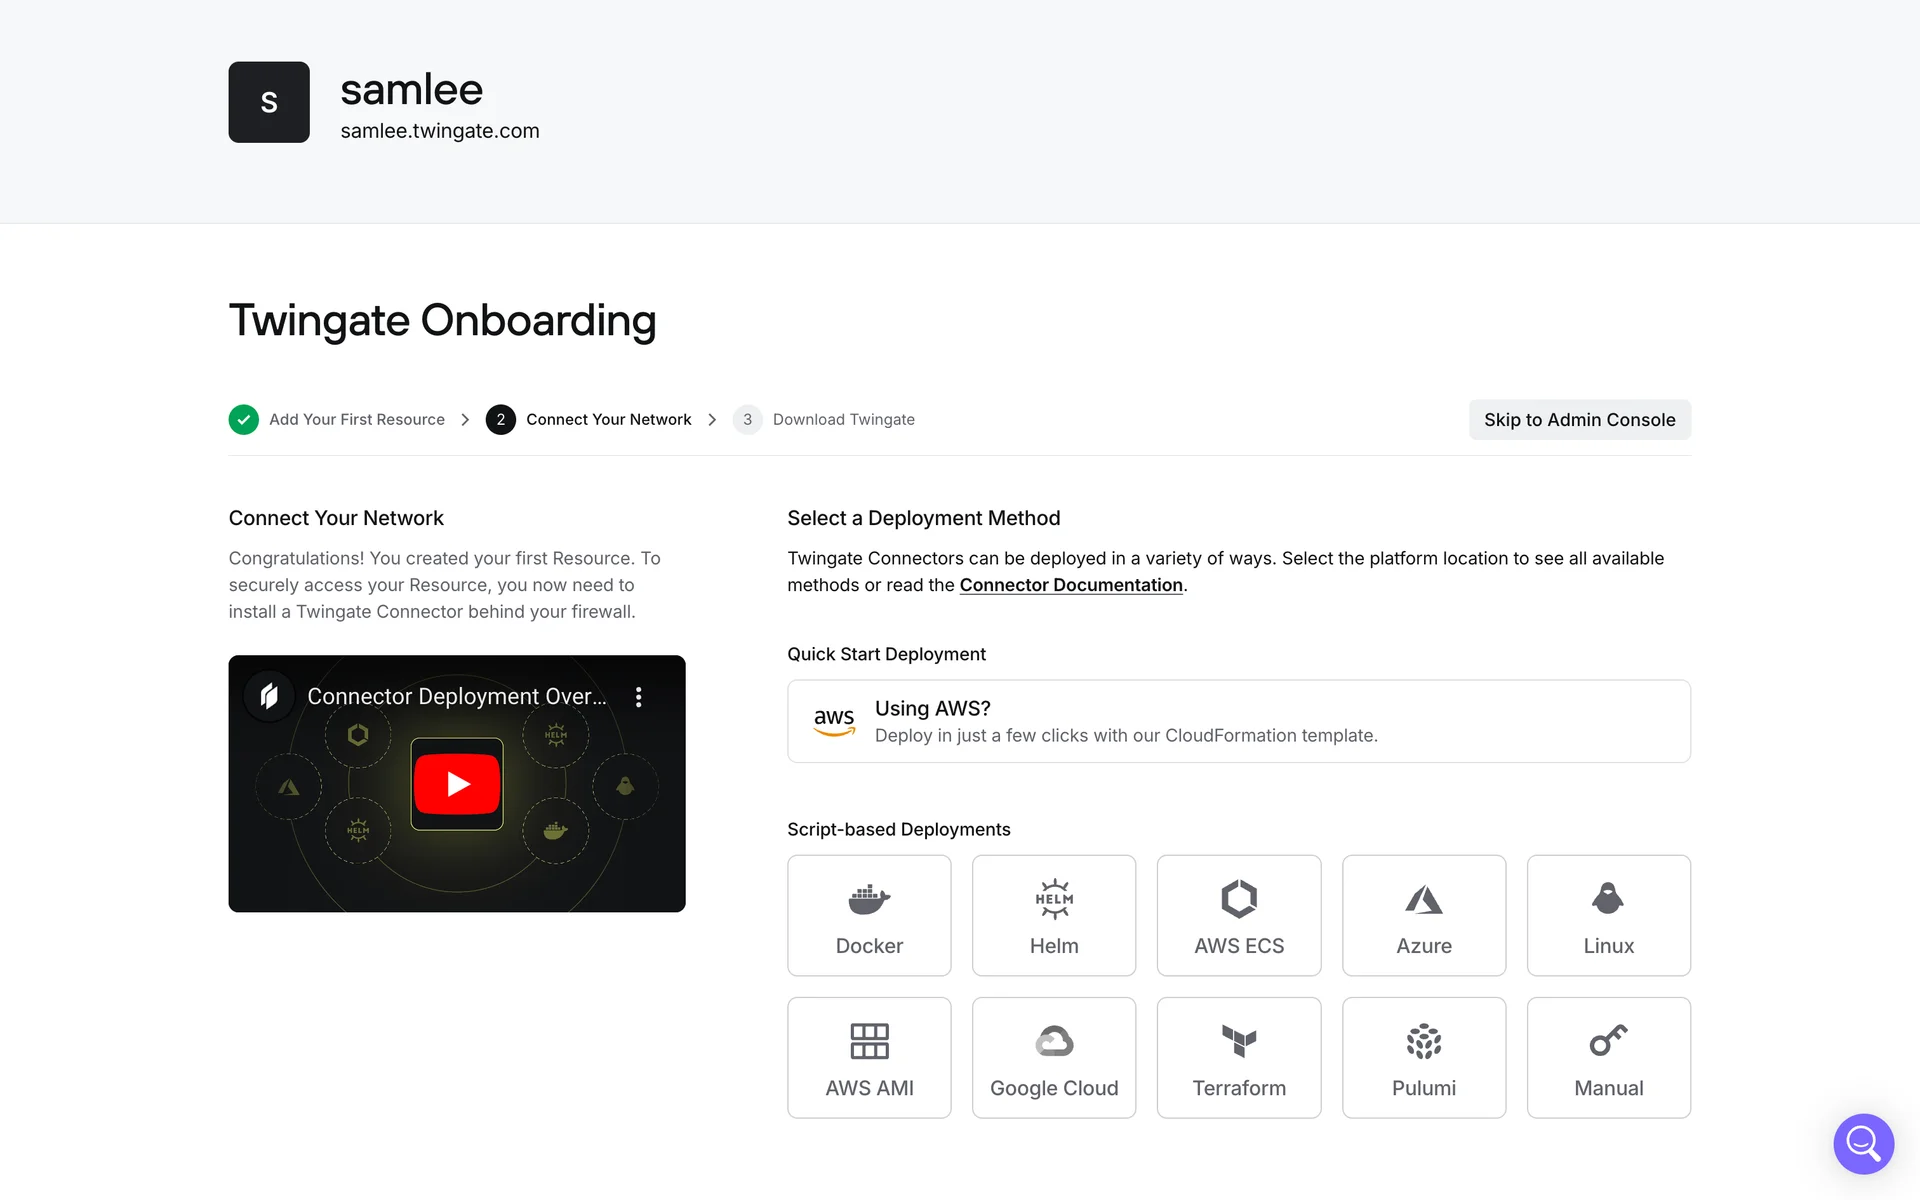Open the Connector Documentation link

point(1070,585)
